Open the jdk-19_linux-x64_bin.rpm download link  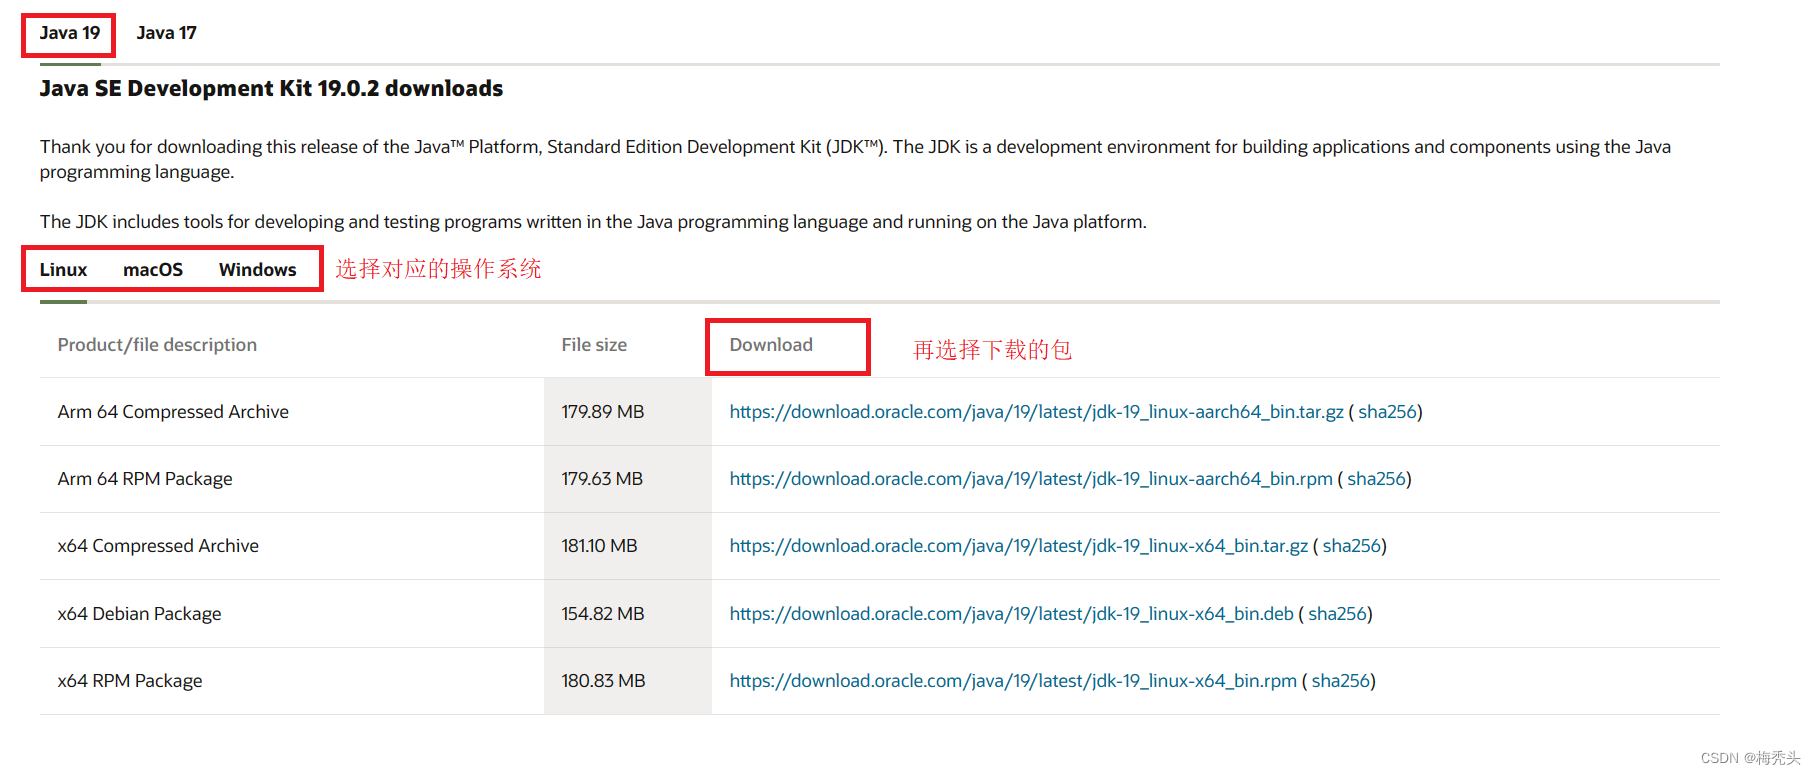[1013, 681]
